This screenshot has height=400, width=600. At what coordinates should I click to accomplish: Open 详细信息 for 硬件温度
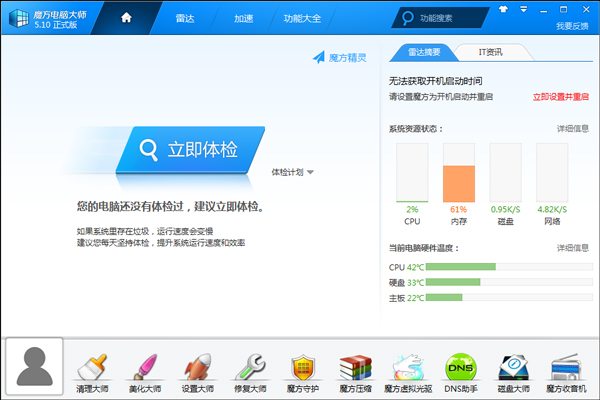pos(573,248)
